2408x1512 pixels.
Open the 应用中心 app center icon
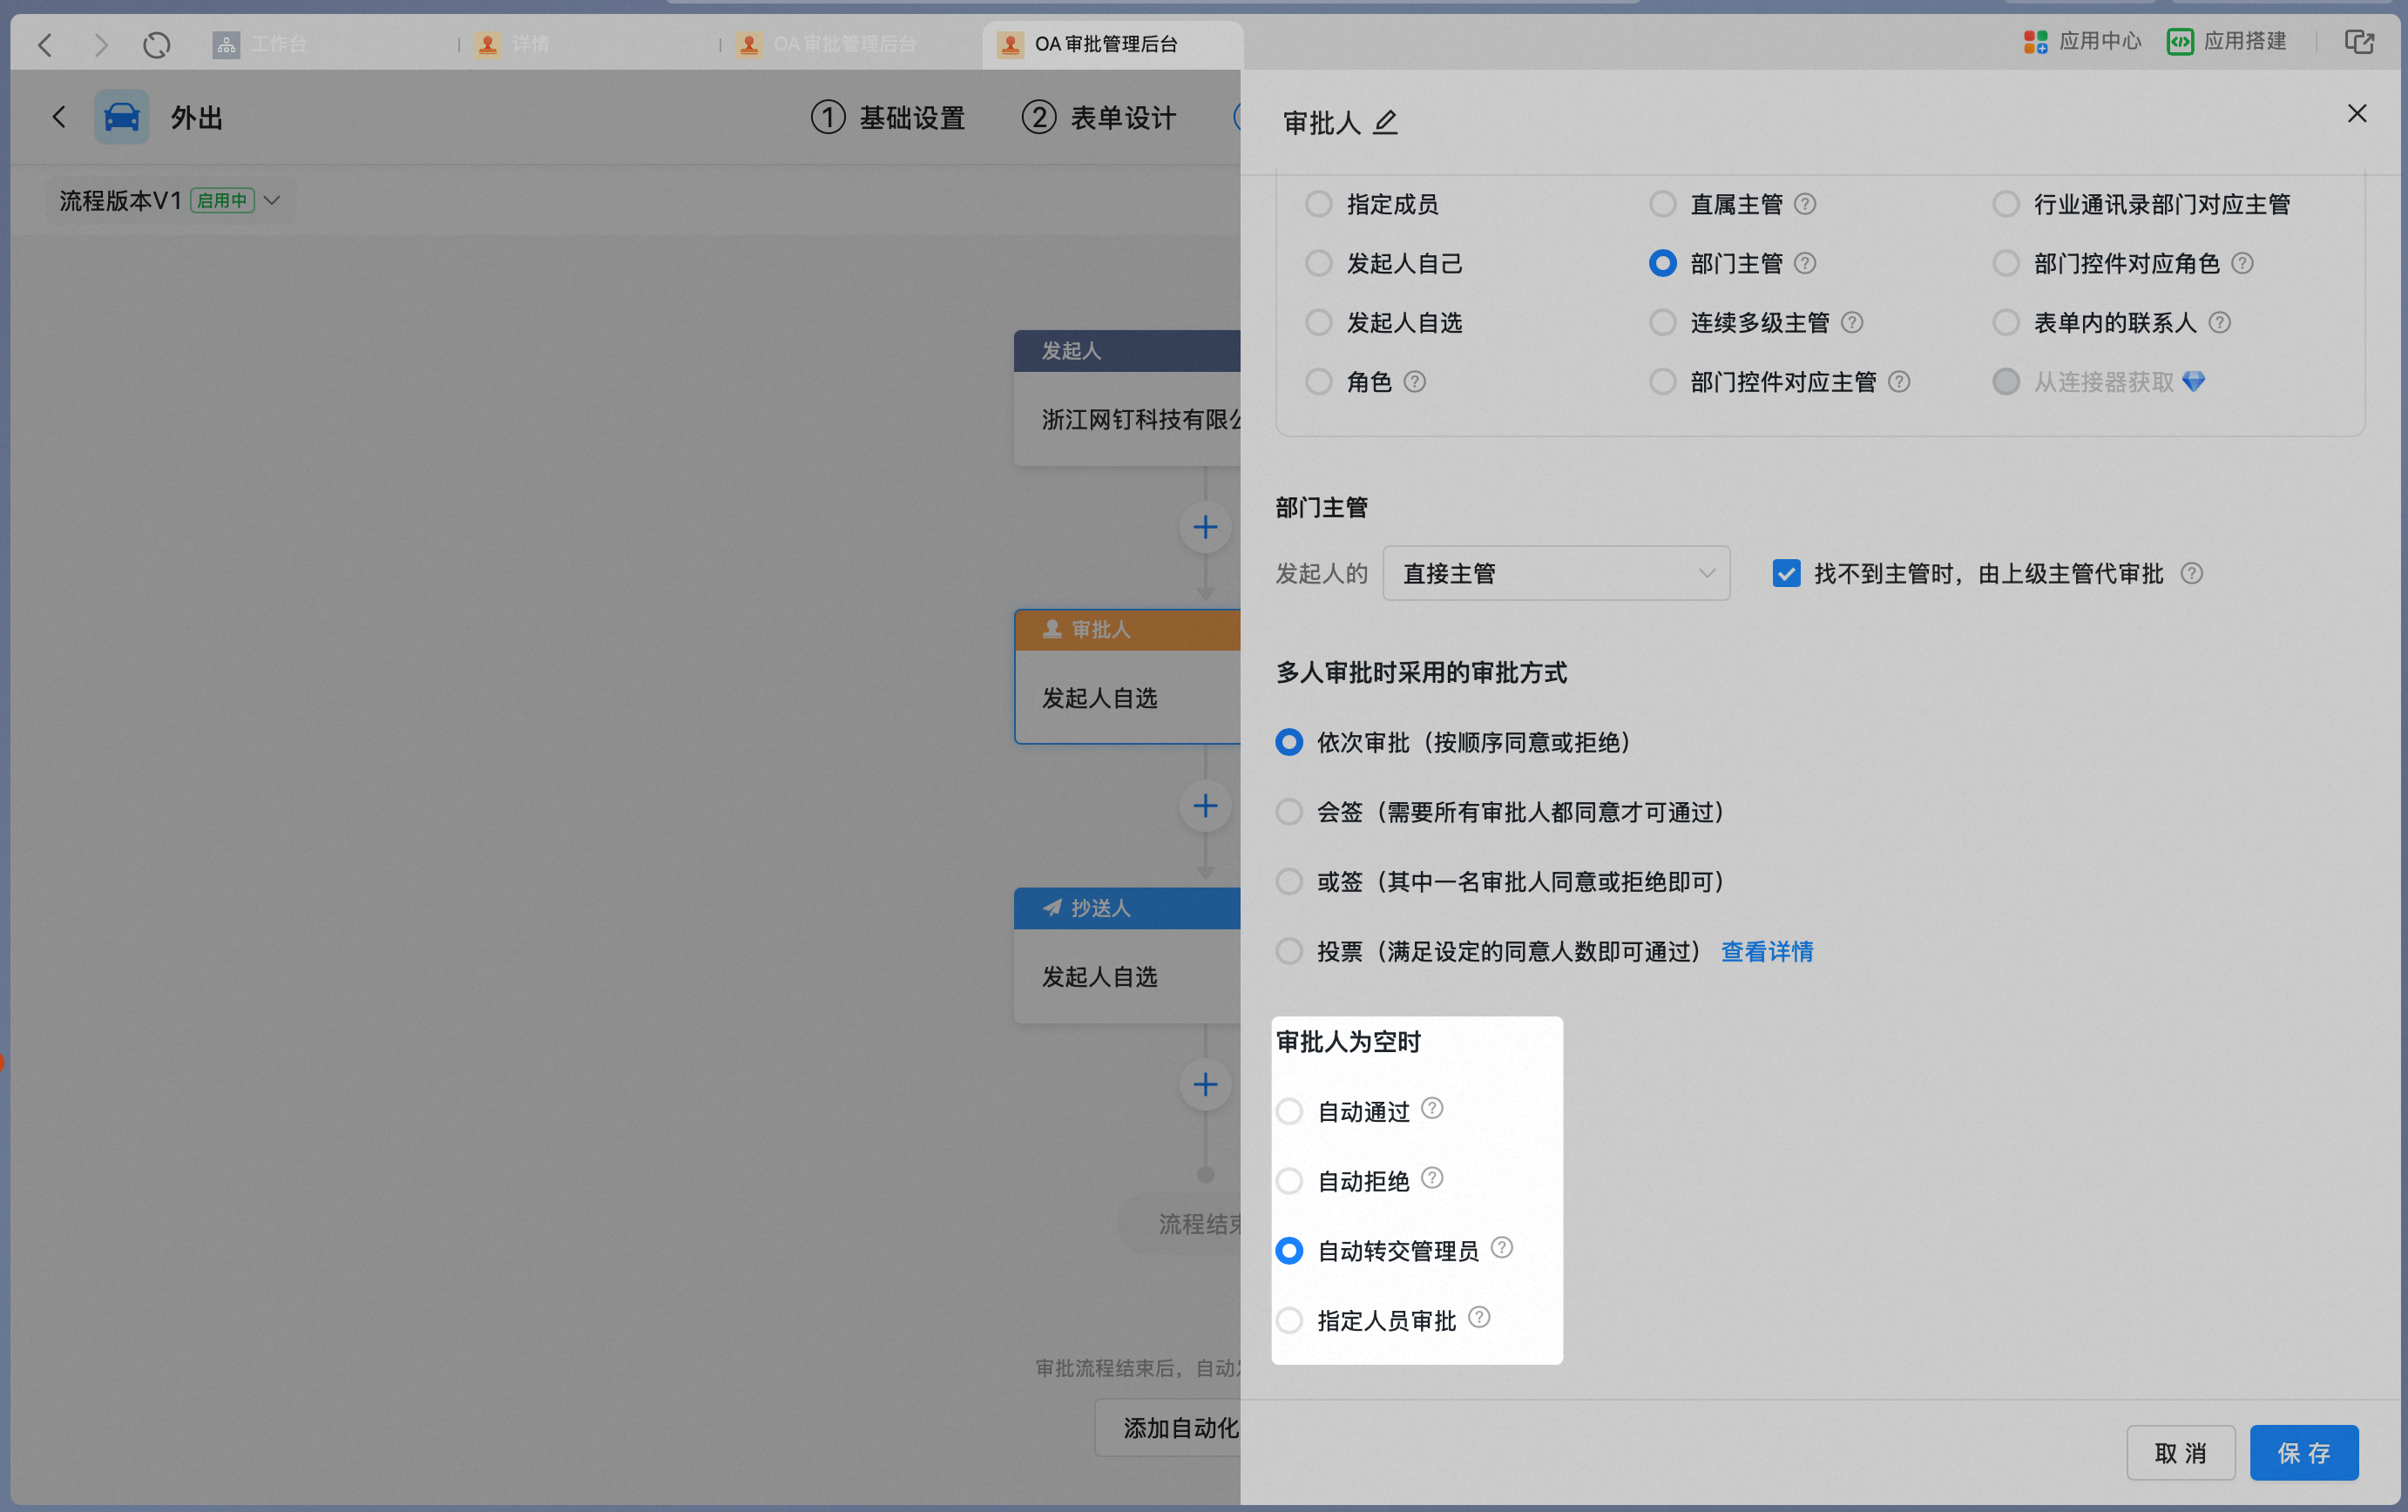tap(2035, 42)
